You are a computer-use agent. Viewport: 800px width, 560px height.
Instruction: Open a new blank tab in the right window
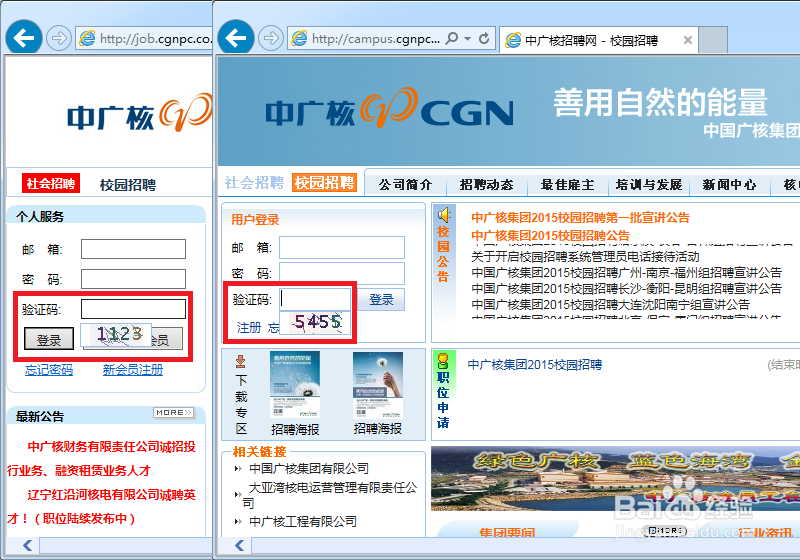coord(713,40)
